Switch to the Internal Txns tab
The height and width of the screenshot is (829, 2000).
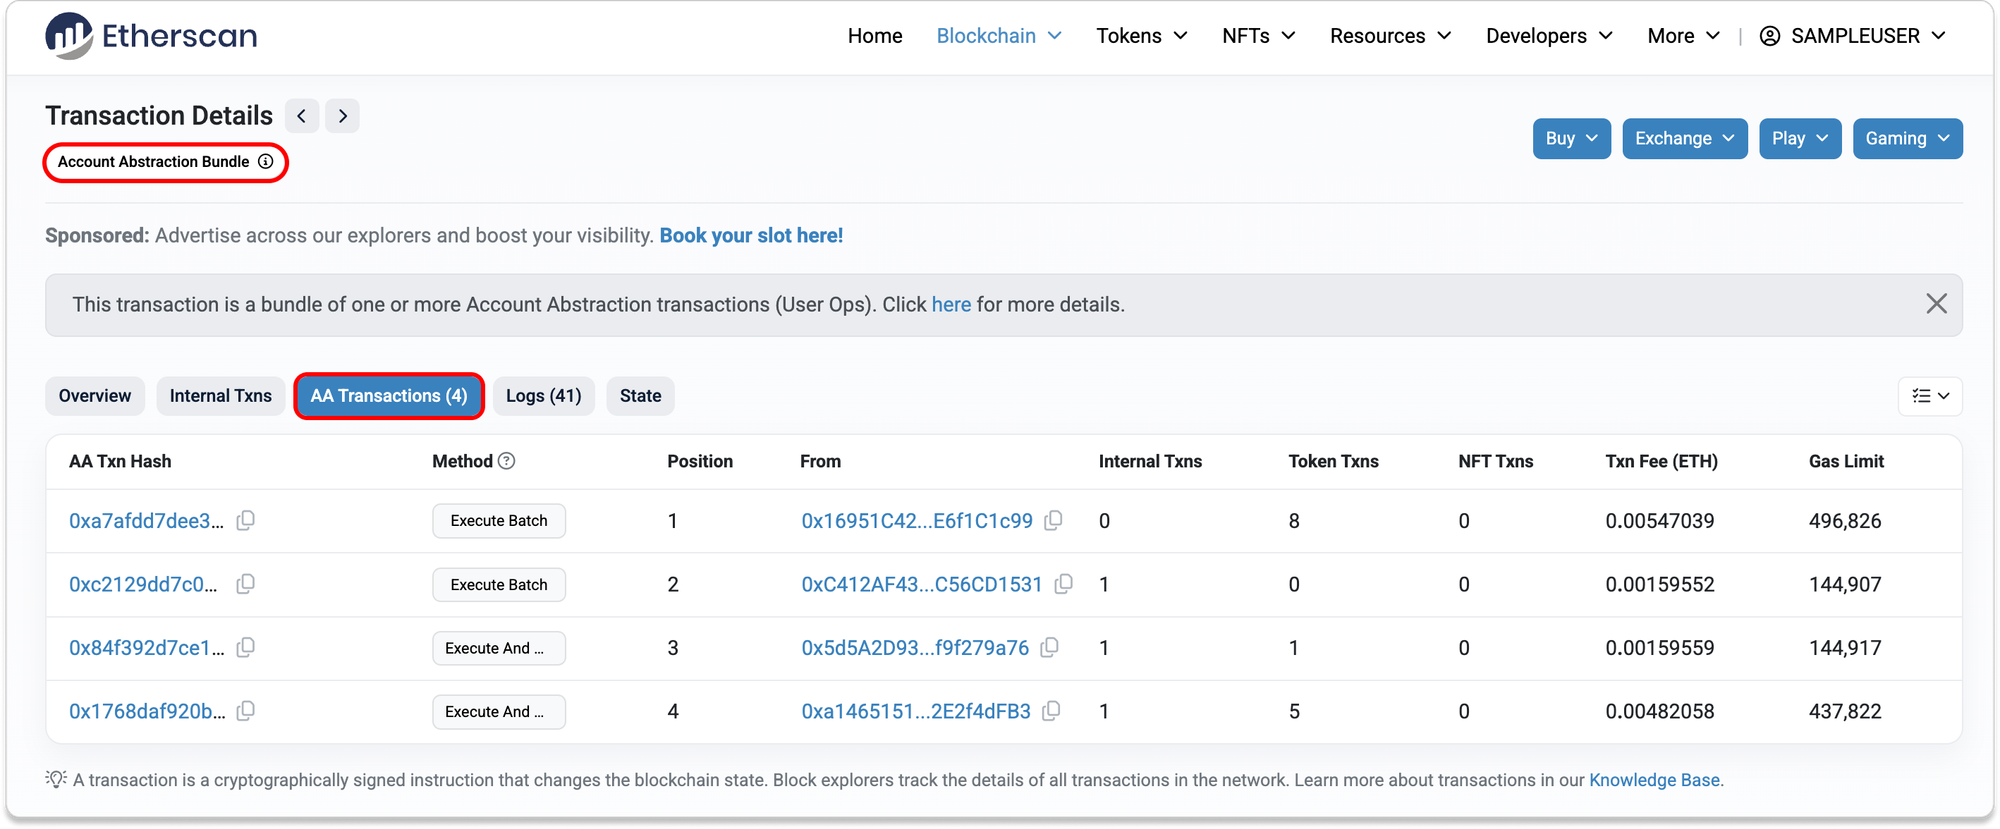(x=220, y=396)
